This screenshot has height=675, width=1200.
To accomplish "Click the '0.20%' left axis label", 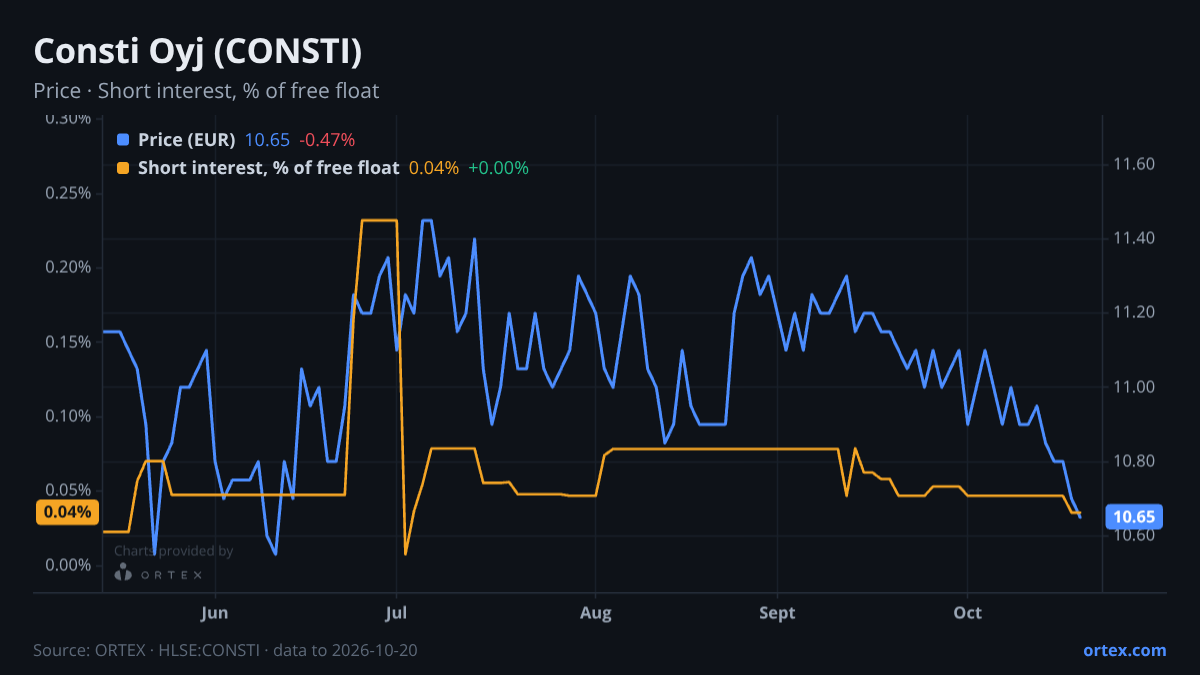I will click(69, 267).
